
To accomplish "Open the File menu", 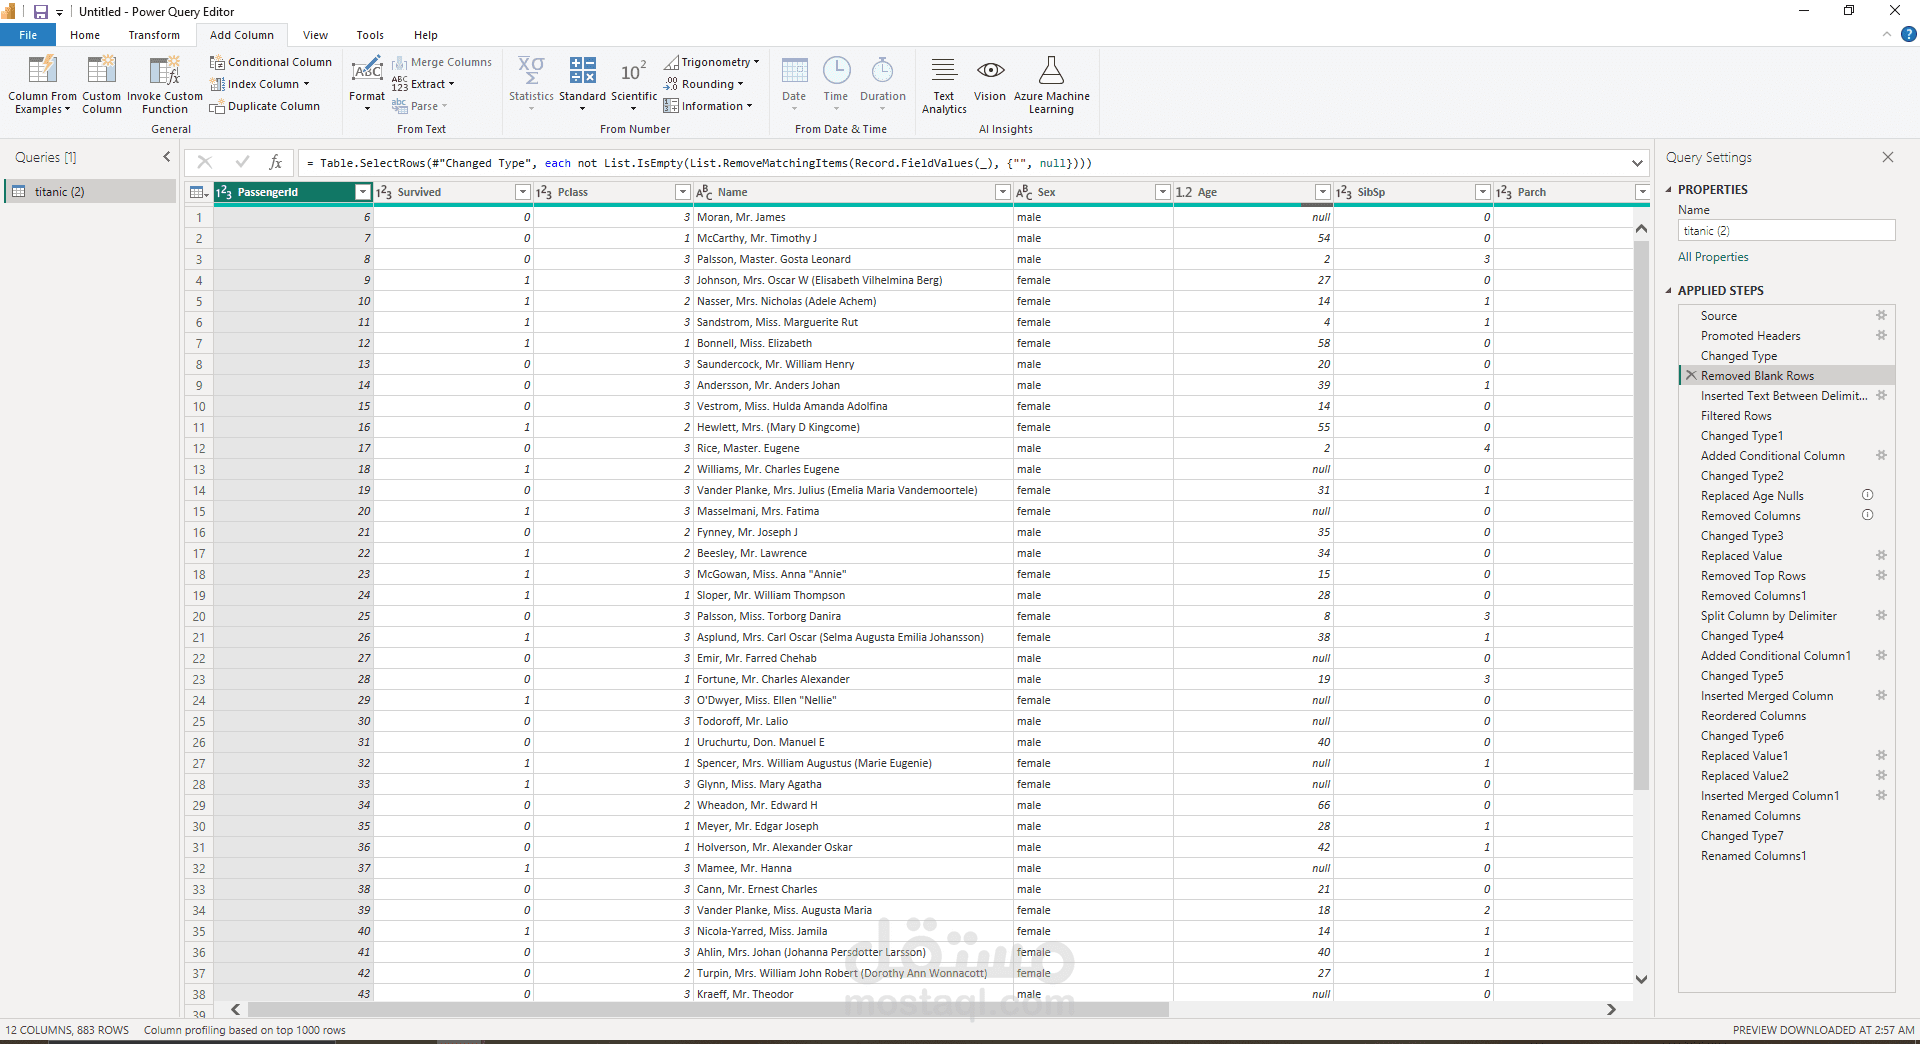I will point(28,35).
